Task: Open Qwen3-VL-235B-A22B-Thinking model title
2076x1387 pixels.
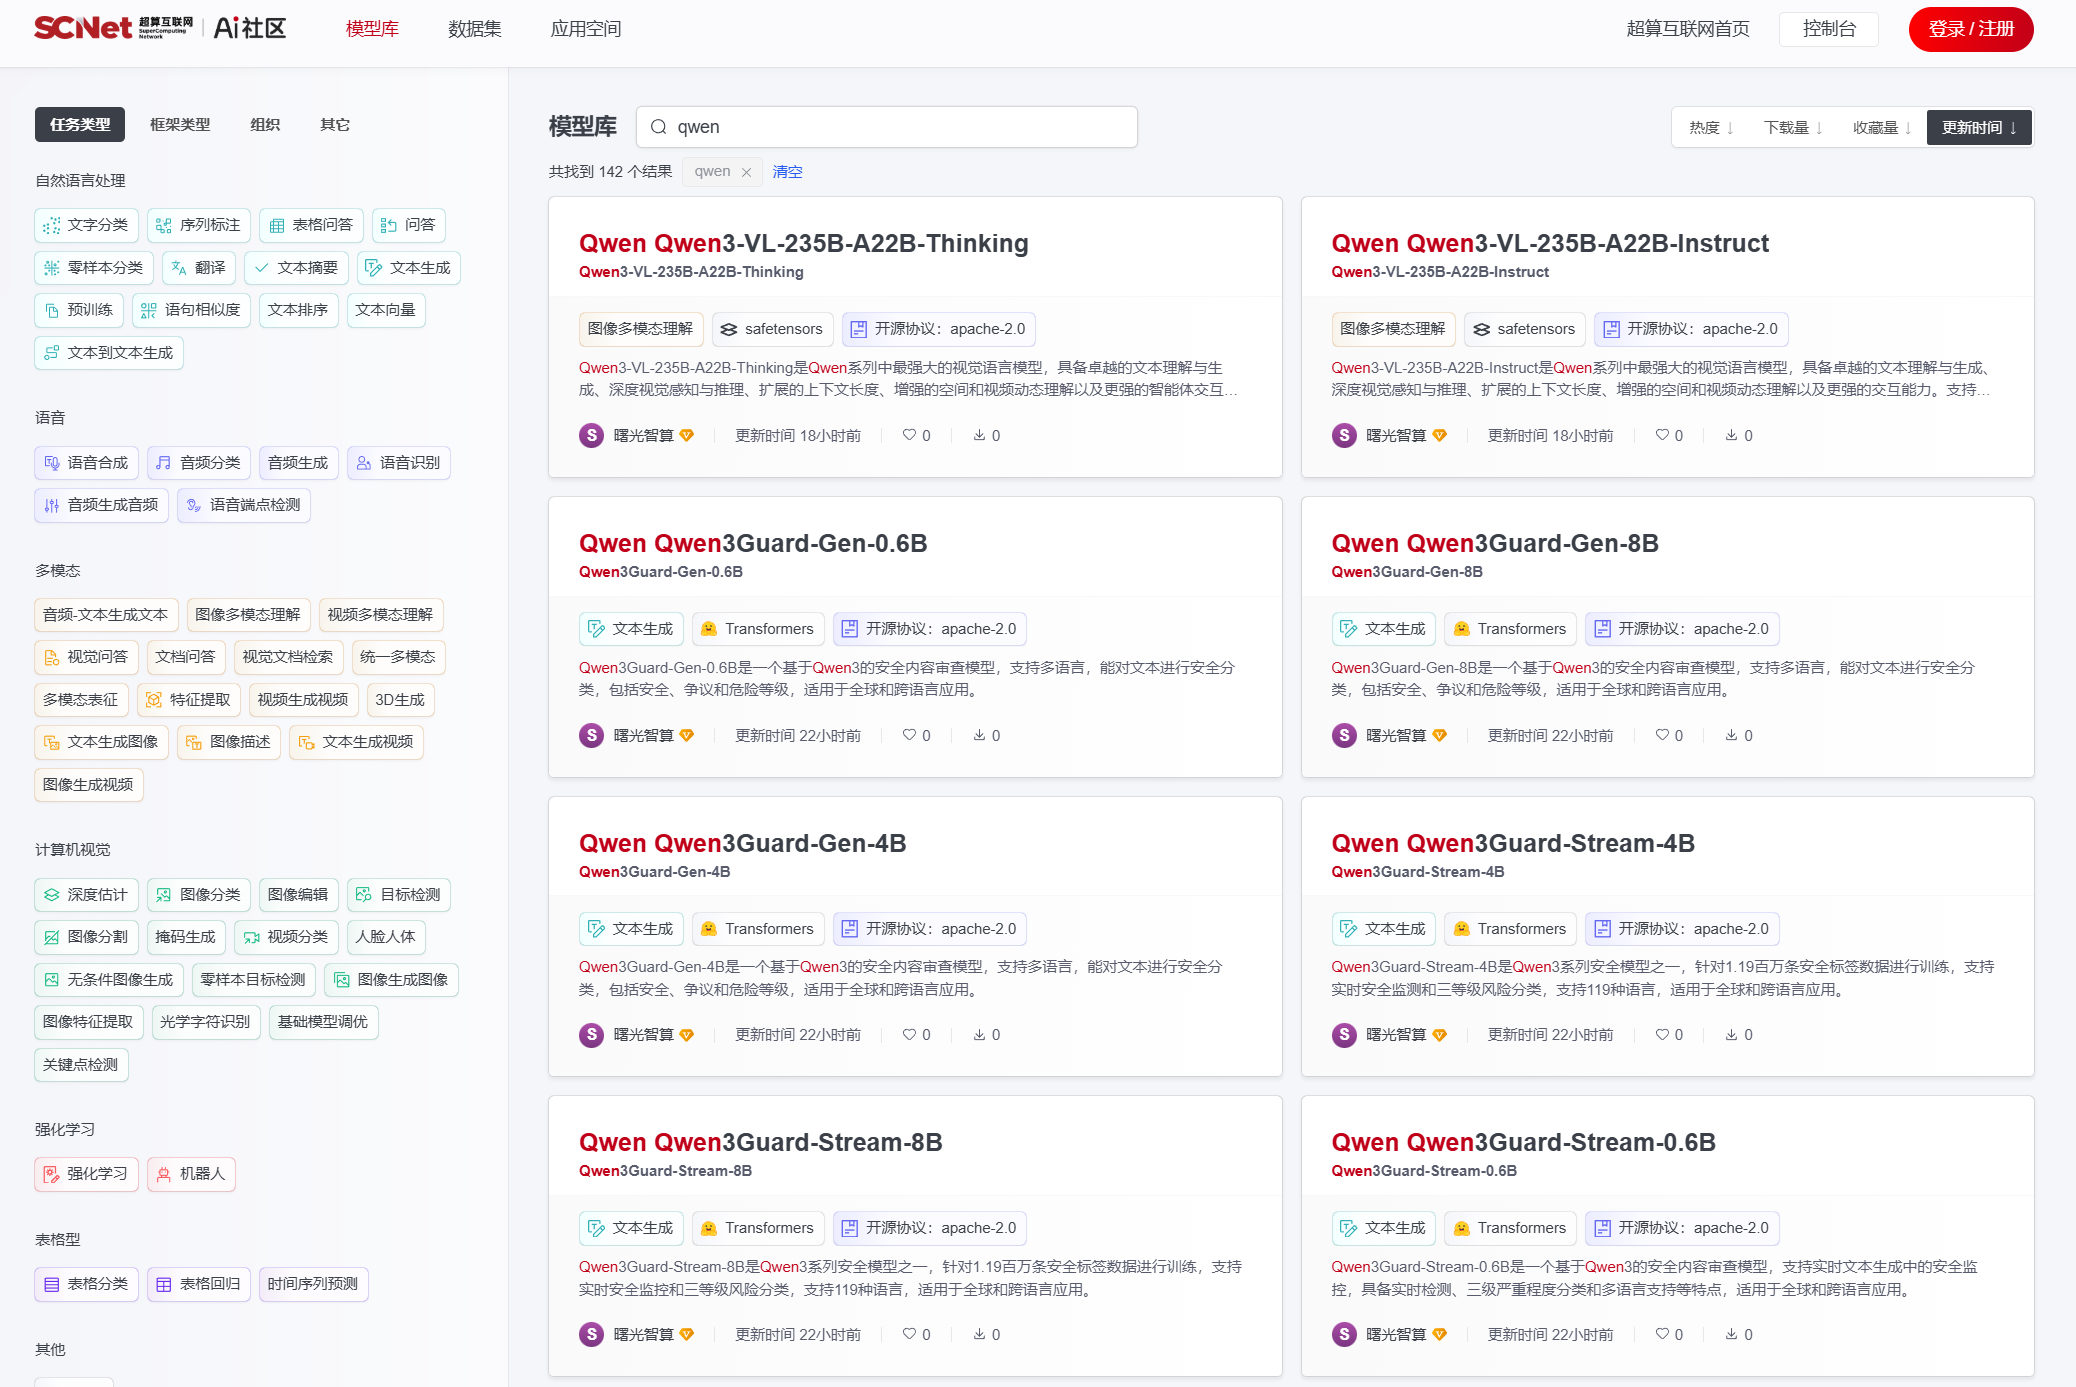Action: tap(804, 243)
